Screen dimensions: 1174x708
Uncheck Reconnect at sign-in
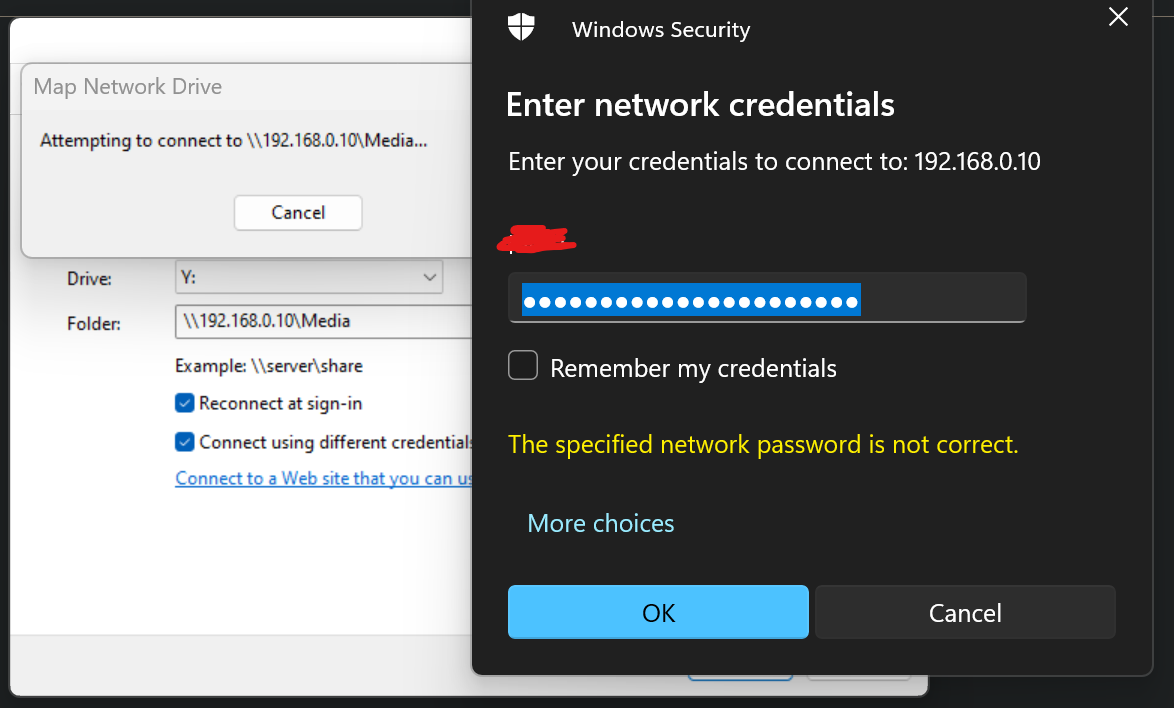[185, 403]
